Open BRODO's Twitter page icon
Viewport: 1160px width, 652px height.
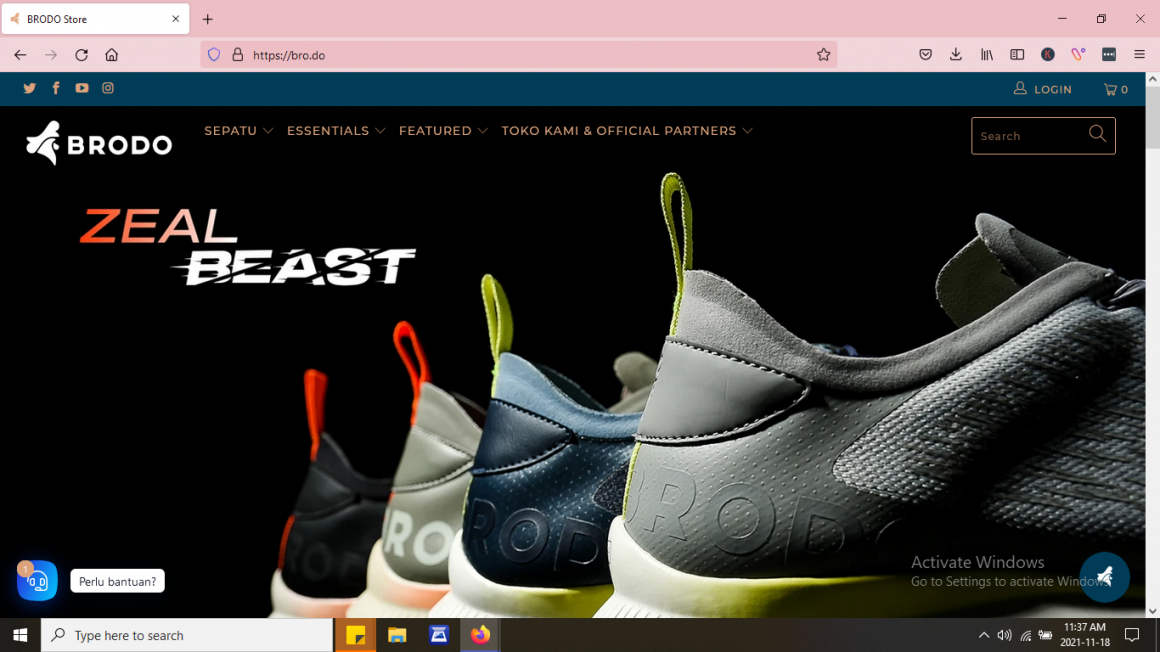coord(30,88)
